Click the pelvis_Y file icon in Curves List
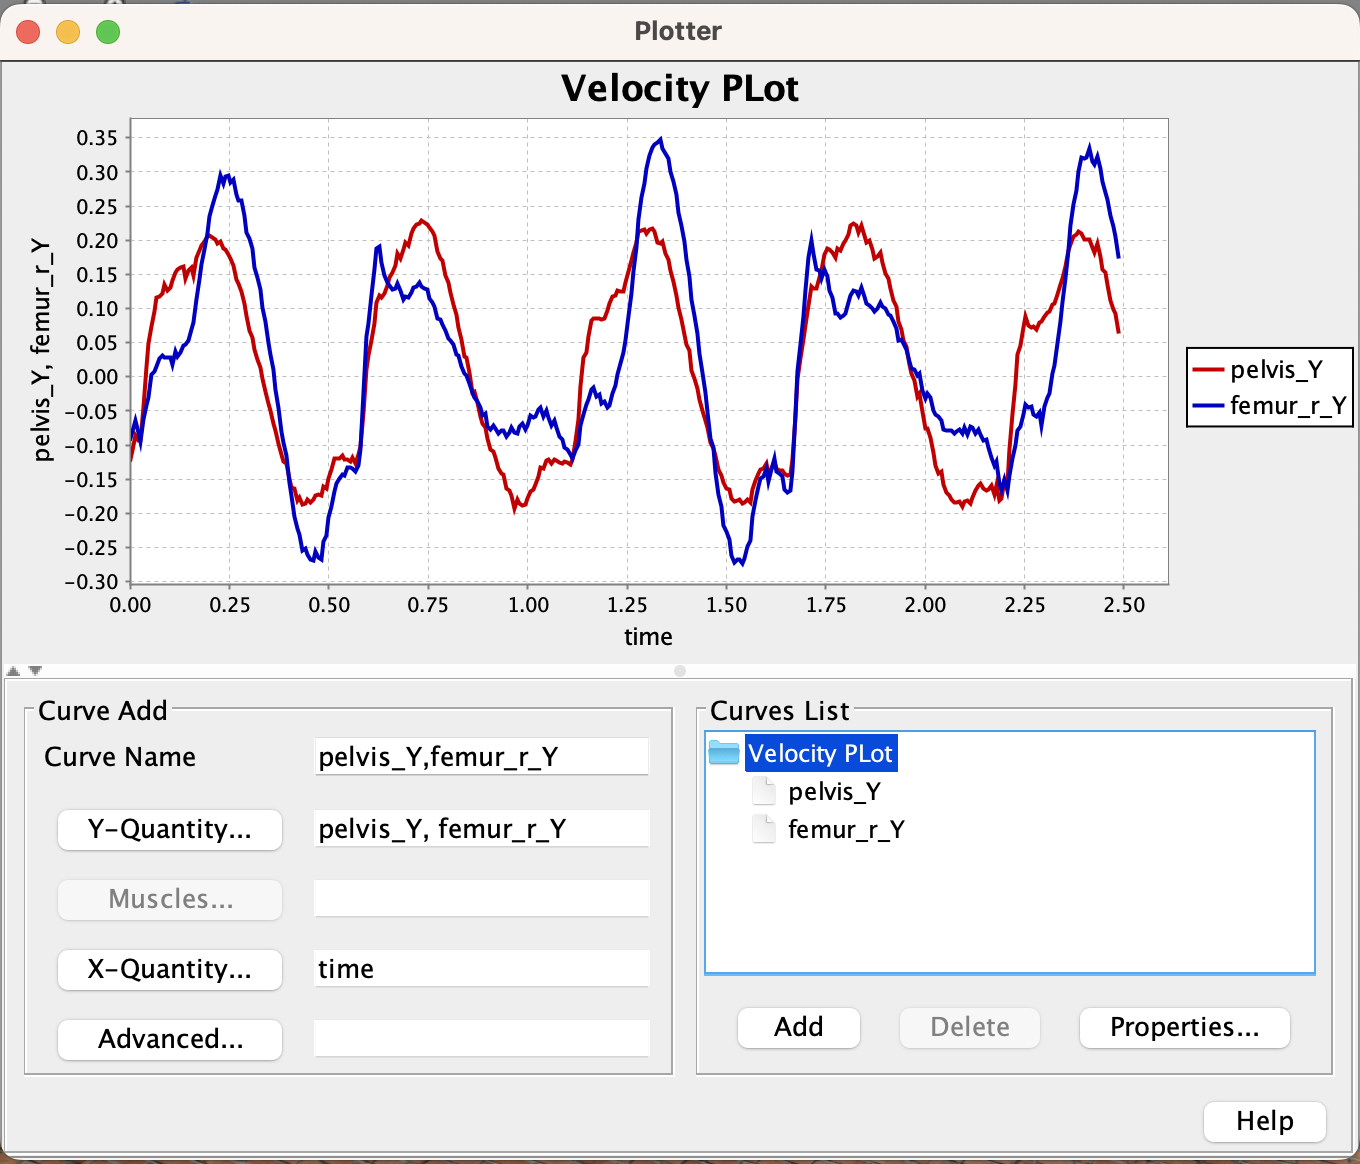Viewport: 1360px width, 1164px height. 764,791
